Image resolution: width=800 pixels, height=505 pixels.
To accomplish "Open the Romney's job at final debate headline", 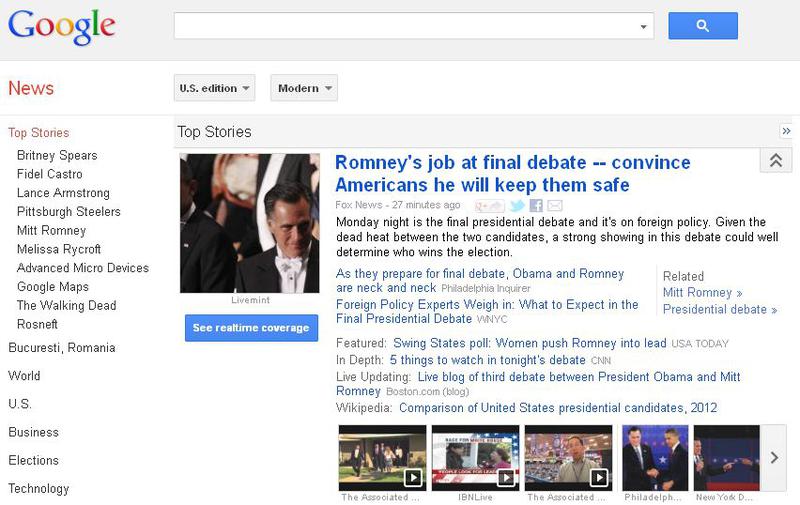I will pyautogui.click(x=512, y=173).
